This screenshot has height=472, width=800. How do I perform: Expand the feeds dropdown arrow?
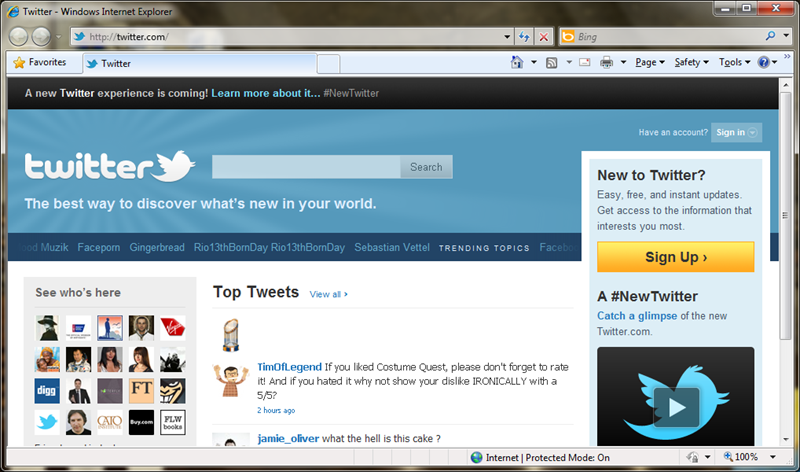tap(569, 62)
